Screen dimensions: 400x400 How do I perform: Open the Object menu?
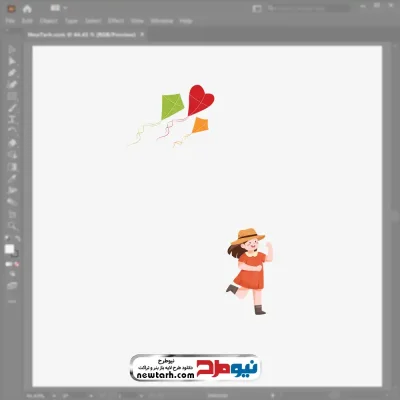49,21
